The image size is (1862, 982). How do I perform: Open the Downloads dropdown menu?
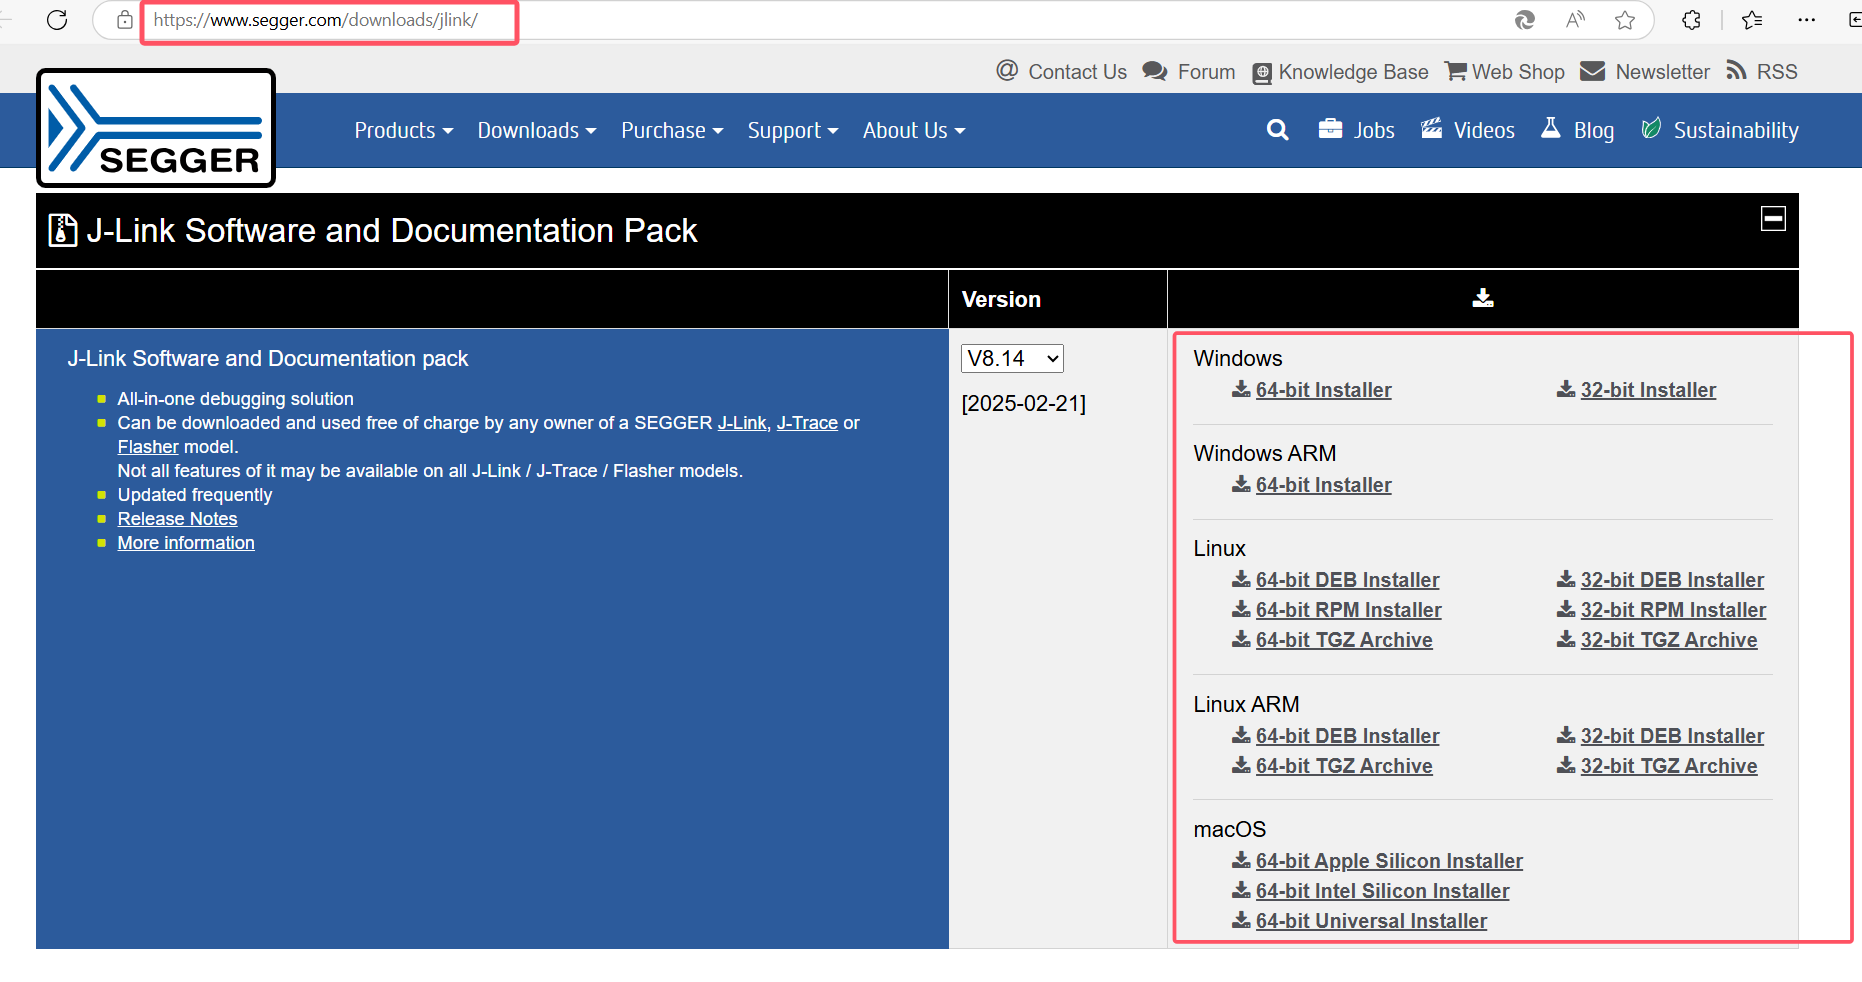click(537, 130)
